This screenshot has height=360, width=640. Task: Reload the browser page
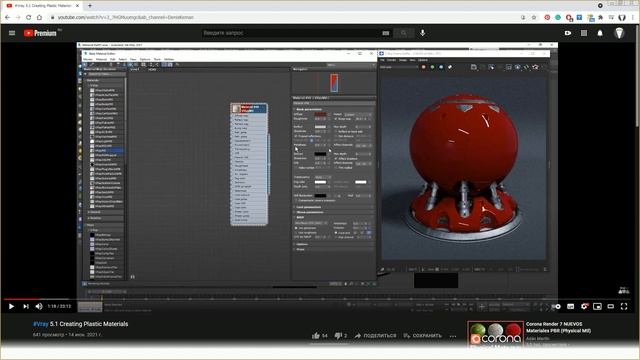(x=29, y=17)
